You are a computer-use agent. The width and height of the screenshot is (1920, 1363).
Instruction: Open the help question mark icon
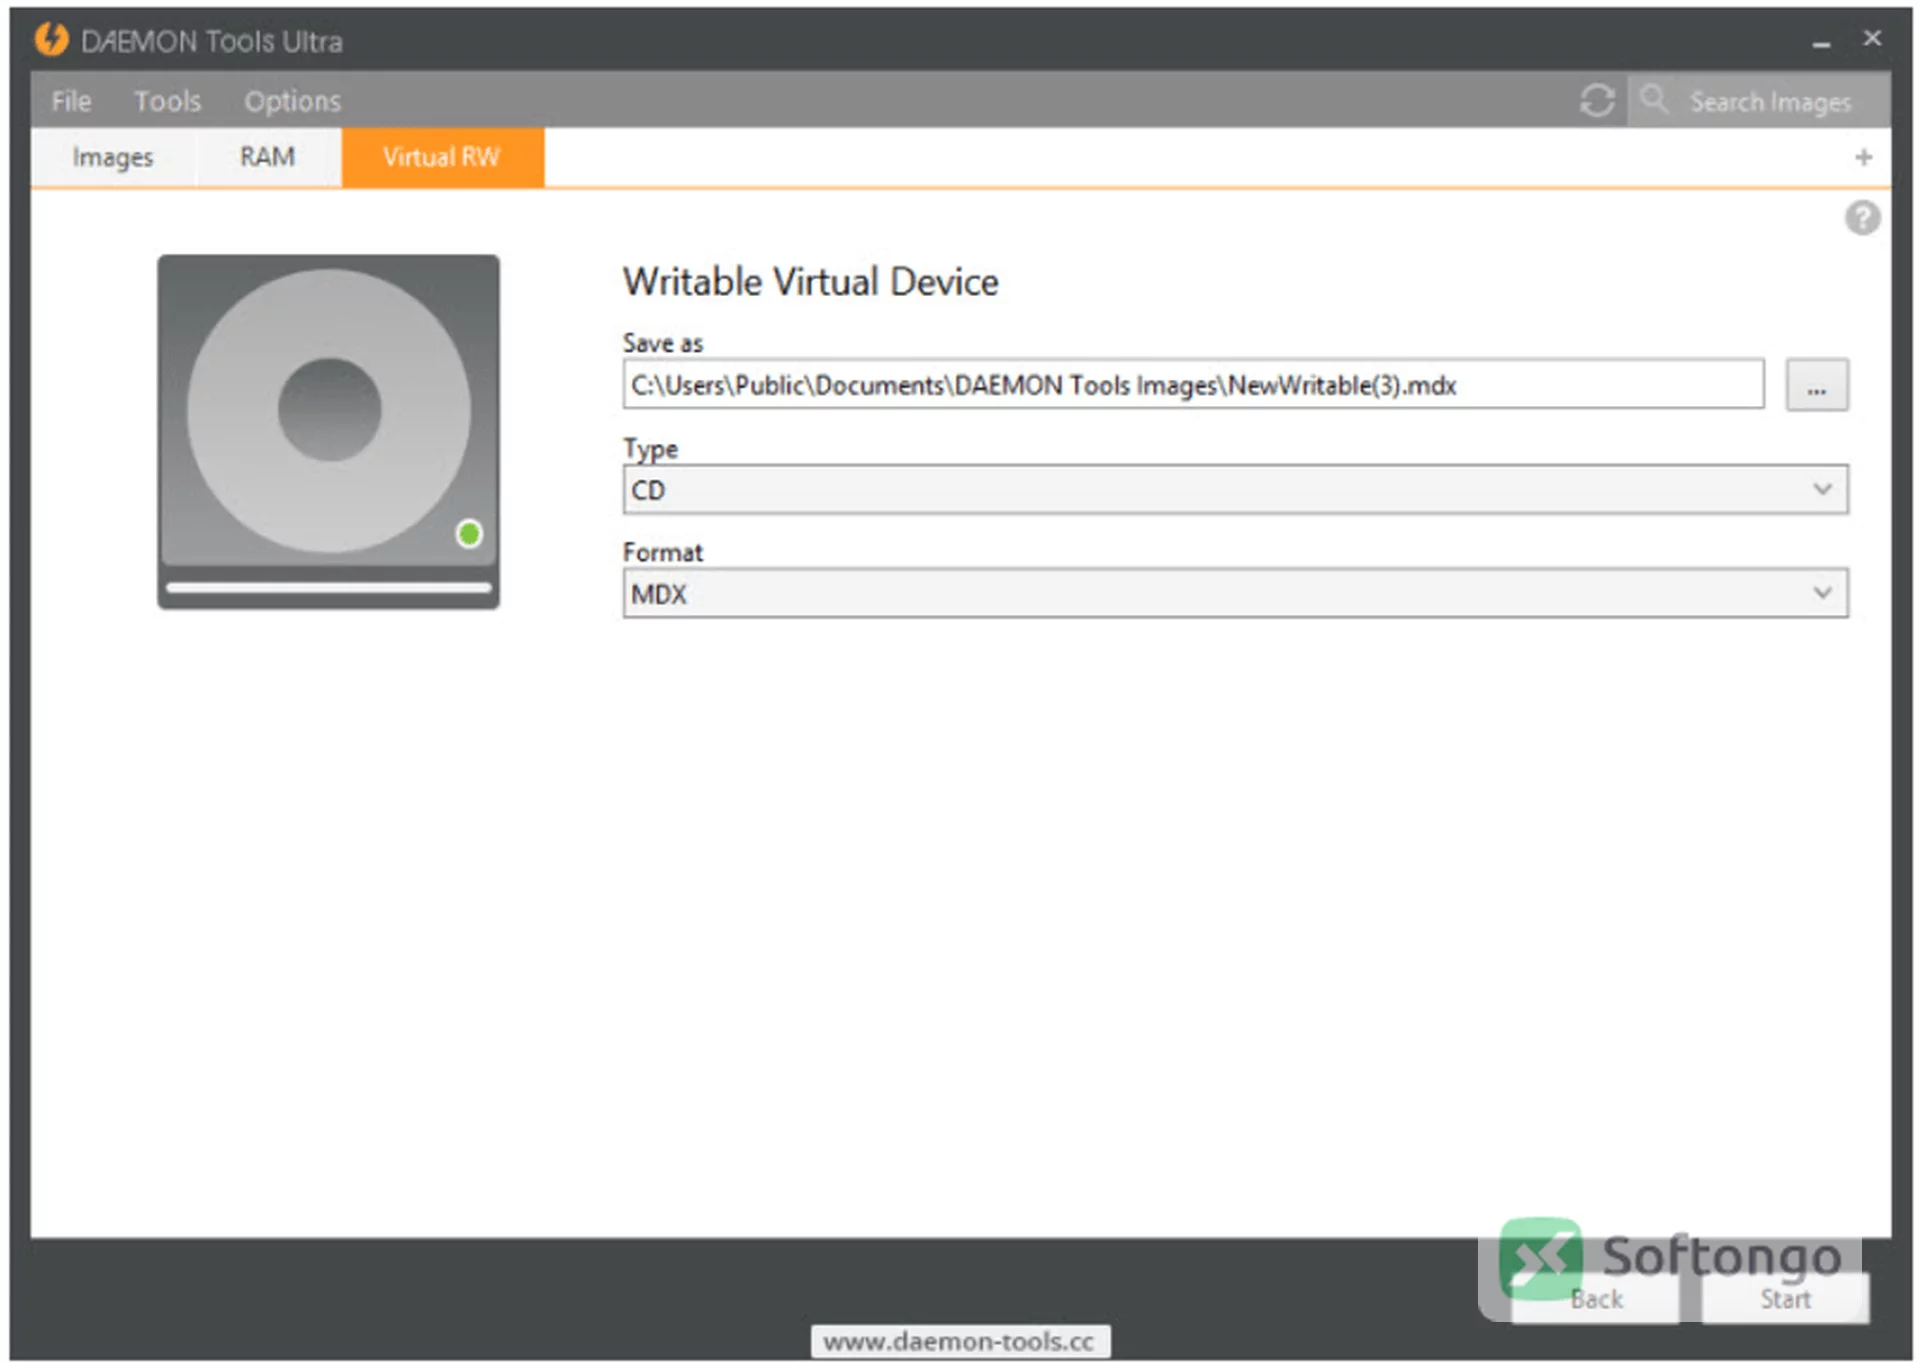1862,218
